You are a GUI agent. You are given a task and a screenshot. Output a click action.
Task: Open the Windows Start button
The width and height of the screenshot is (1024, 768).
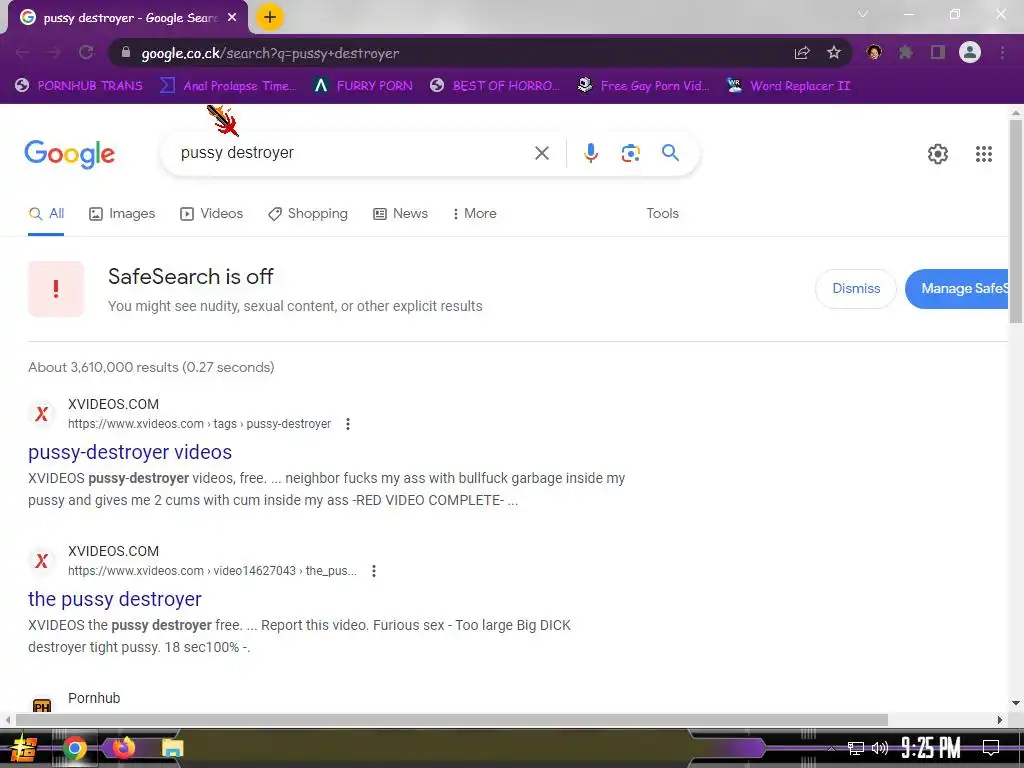pos(22,748)
